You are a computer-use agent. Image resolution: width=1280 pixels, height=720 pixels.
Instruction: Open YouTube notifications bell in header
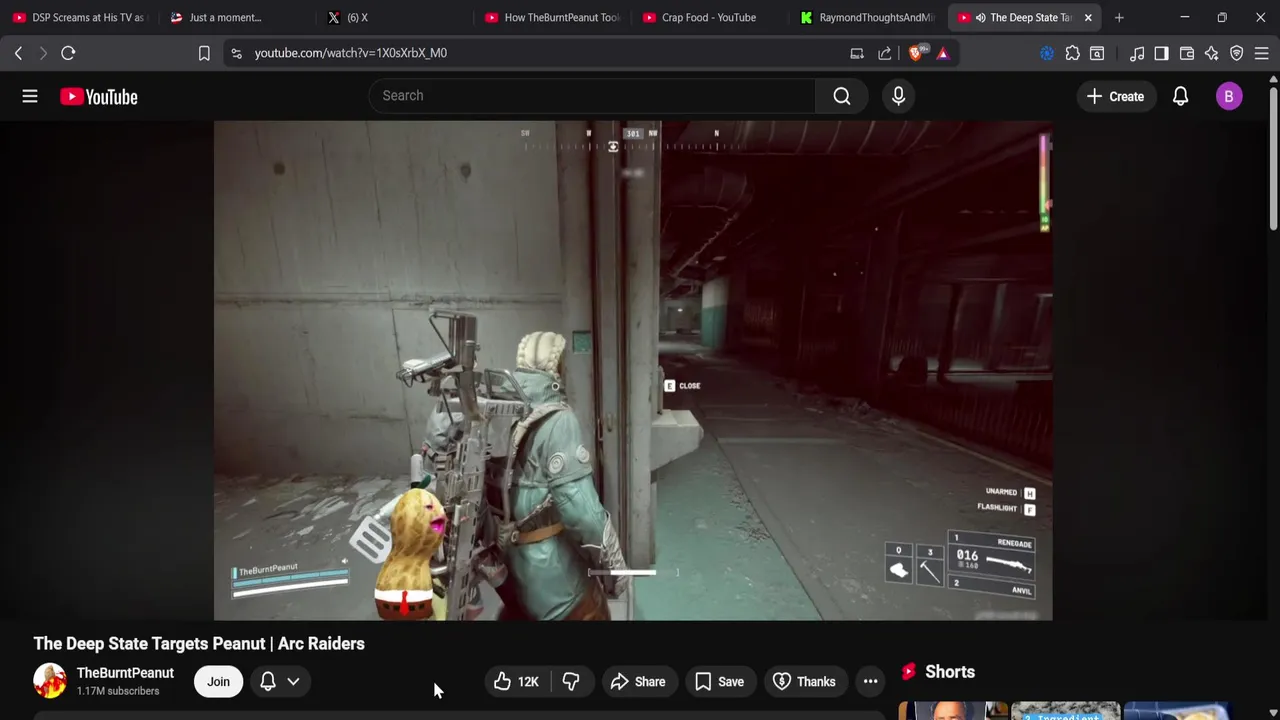point(1180,96)
